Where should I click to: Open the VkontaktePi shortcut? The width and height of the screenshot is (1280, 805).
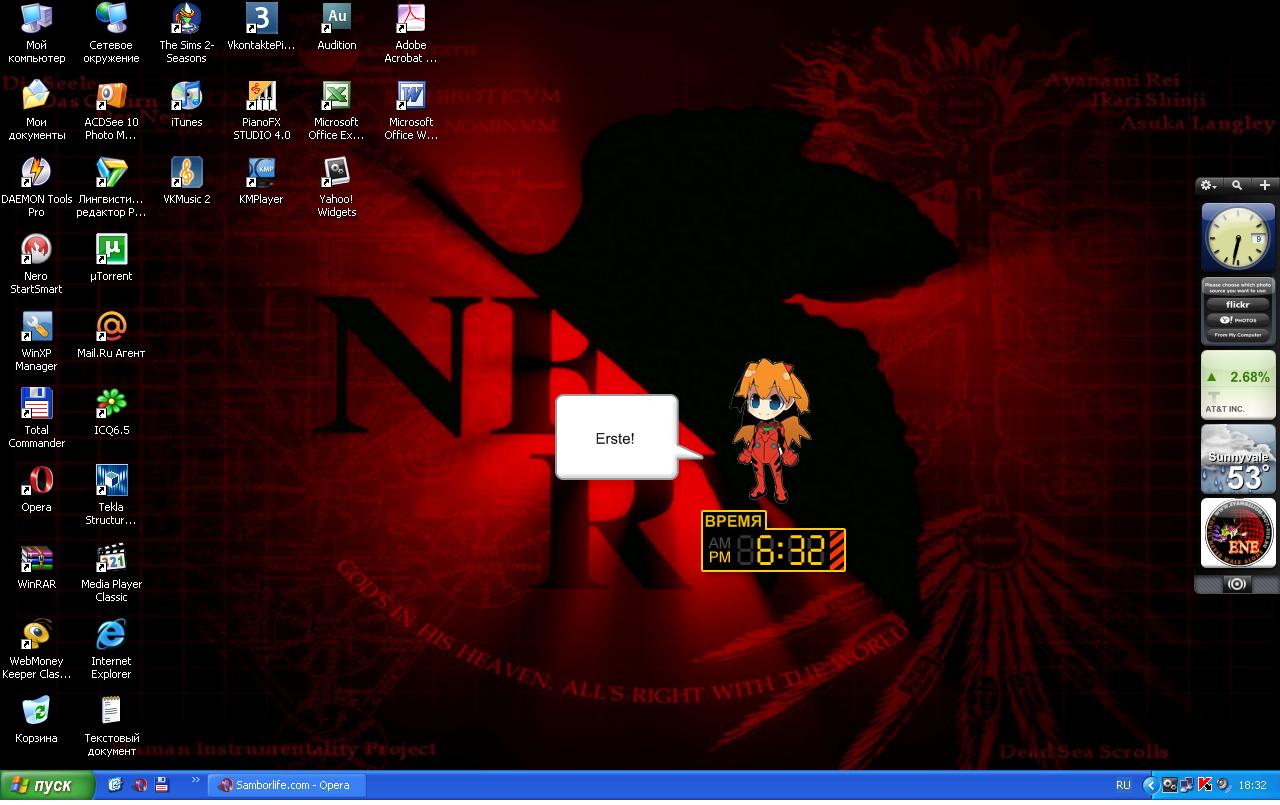(261, 28)
